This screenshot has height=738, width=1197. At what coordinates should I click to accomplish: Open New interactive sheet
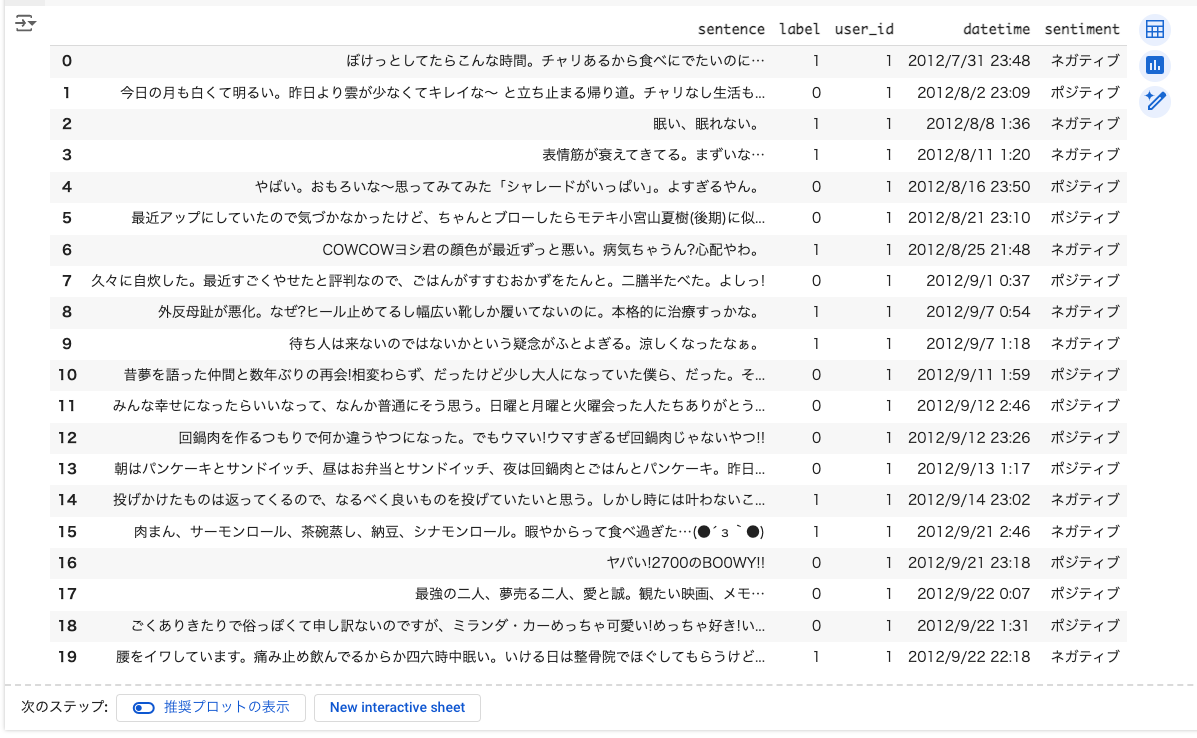pyautogui.click(x=397, y=707)
